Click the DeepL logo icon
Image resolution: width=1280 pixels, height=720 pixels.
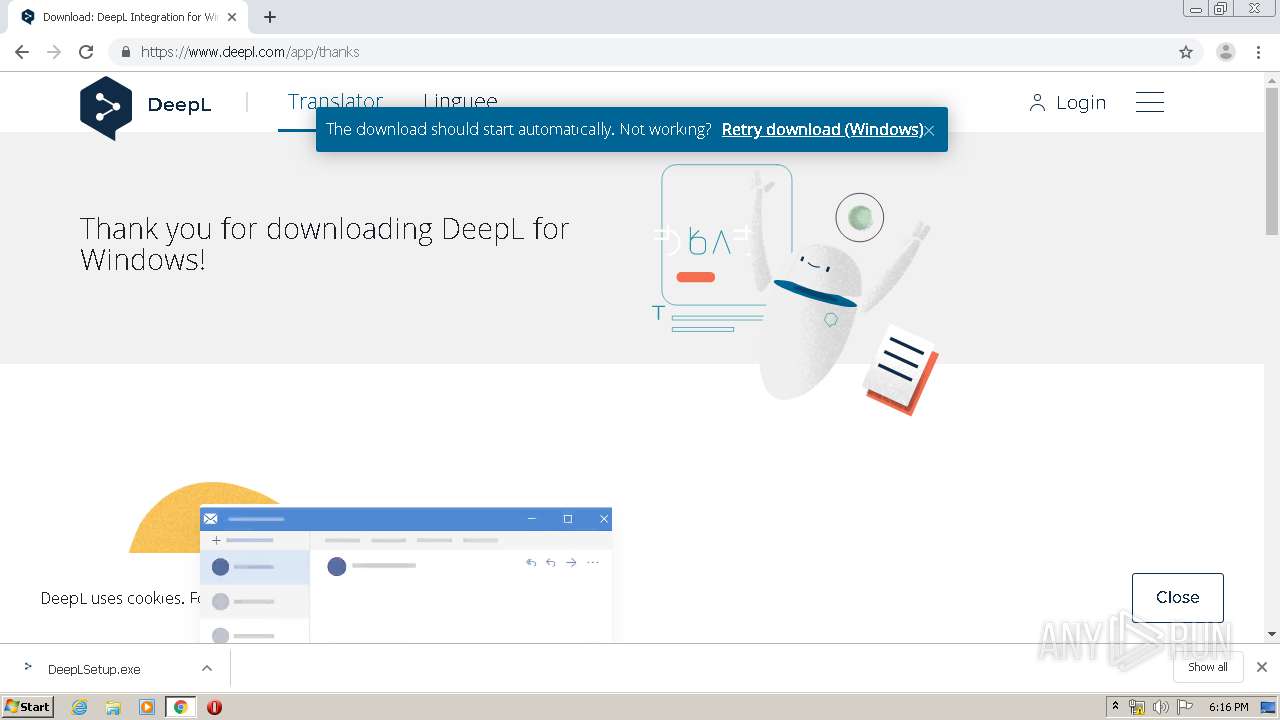[106, 106]
